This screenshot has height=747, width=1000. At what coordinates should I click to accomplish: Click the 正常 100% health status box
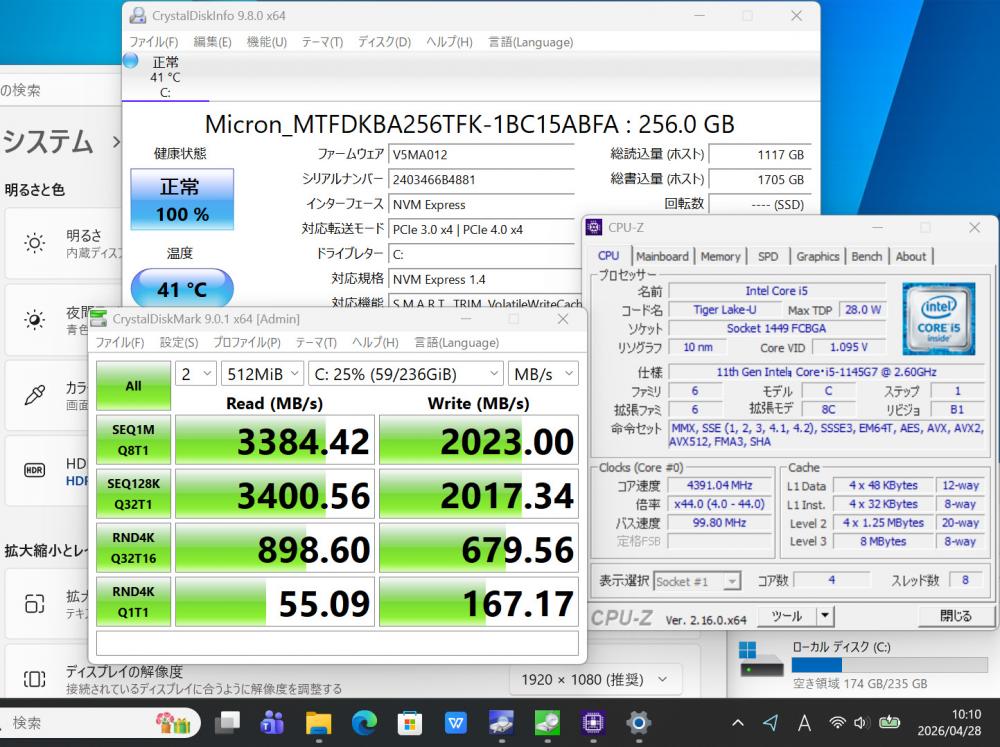[182, 199]
